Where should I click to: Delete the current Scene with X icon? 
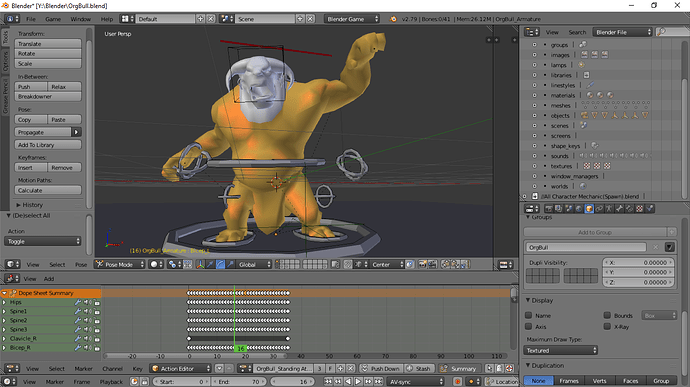pyautogui.click(x=310, y=19)
